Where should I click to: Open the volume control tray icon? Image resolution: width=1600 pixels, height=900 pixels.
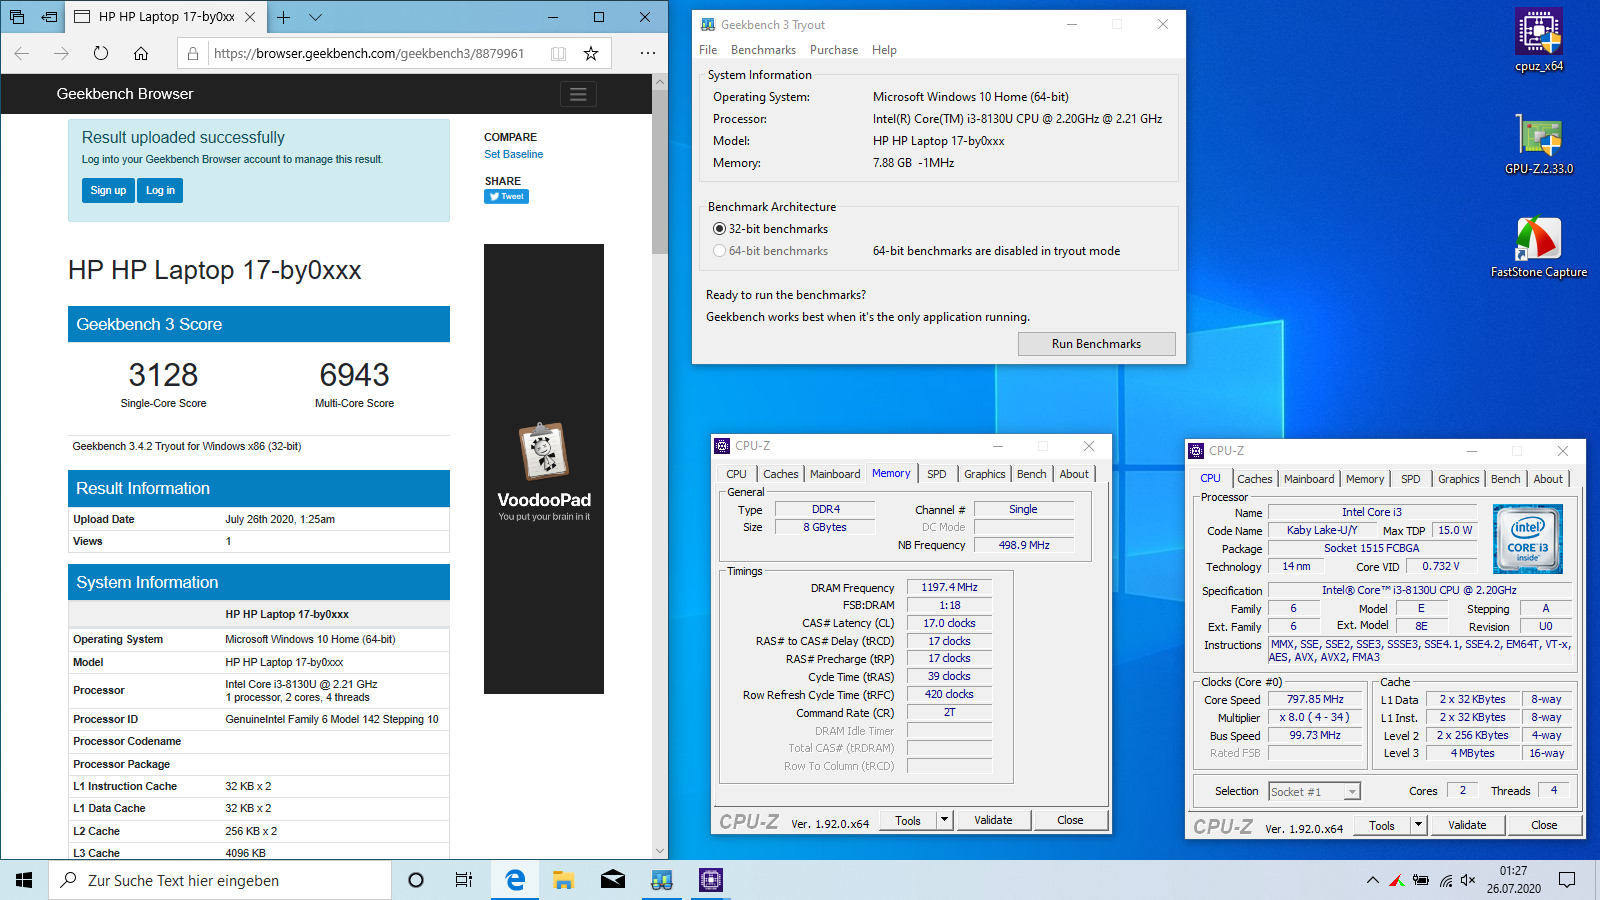(x=1468, y=880)
